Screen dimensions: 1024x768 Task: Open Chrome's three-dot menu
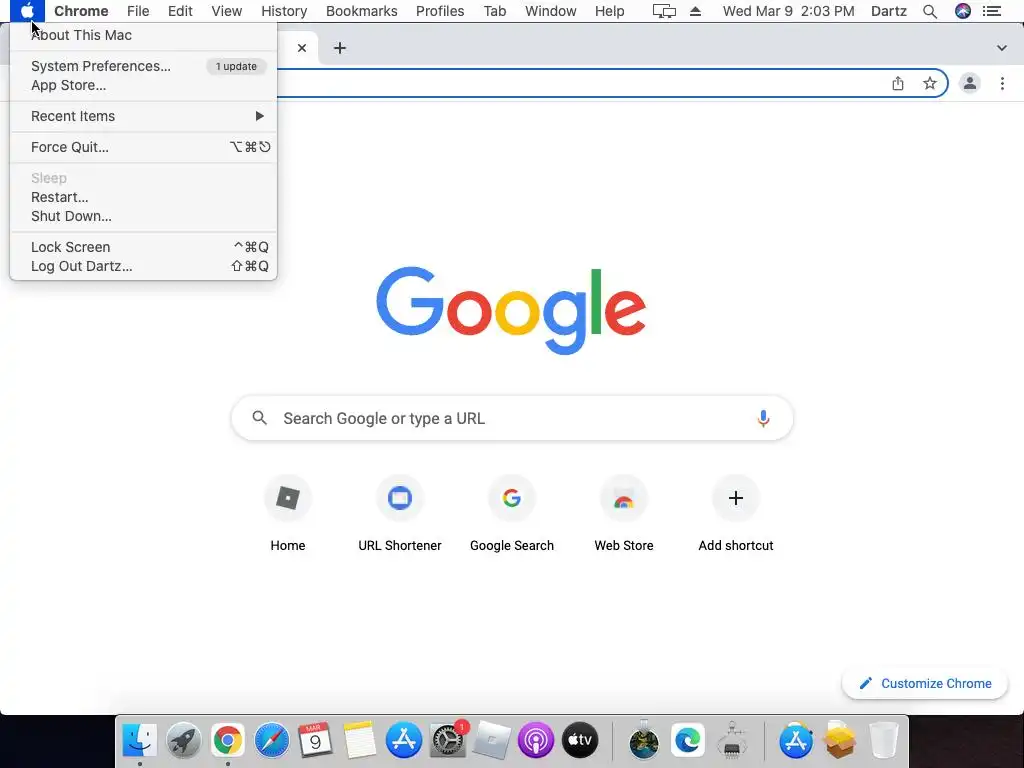tap(1002, 84)
